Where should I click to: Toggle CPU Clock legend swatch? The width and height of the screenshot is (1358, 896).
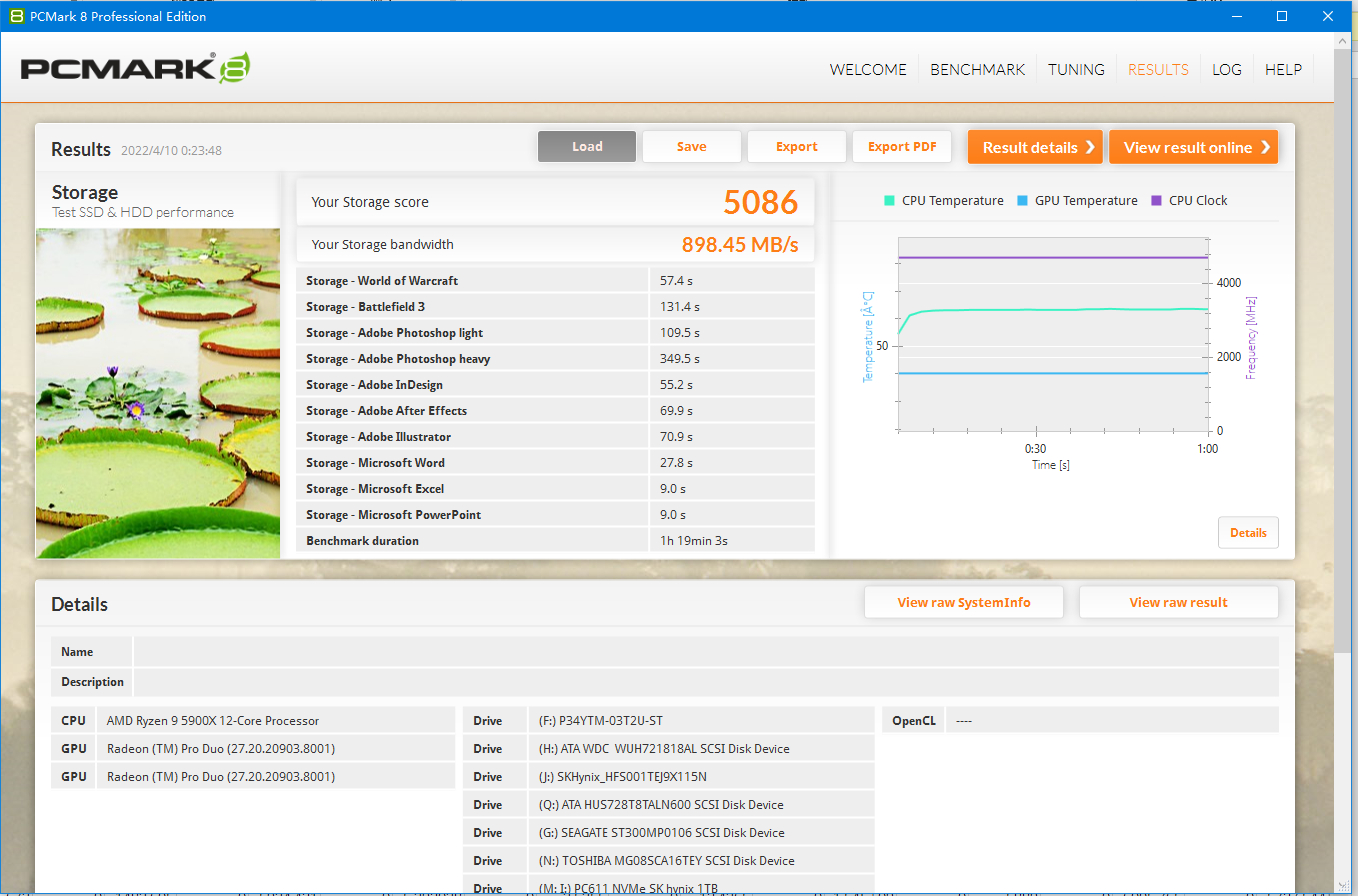1156,200
